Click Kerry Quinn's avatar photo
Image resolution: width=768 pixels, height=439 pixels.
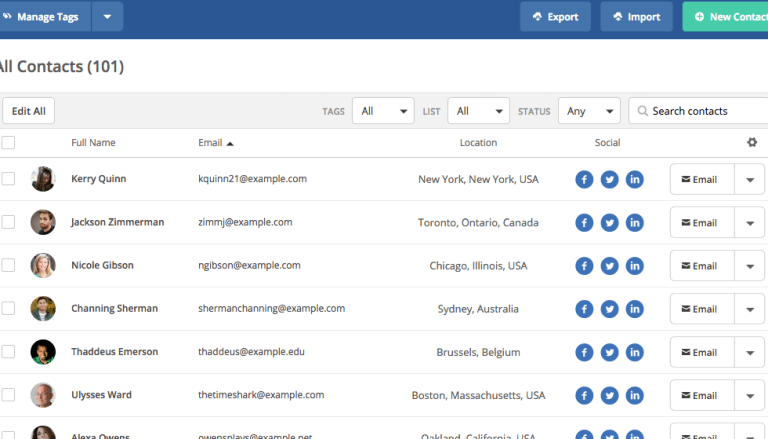click(x=43, y=179)
